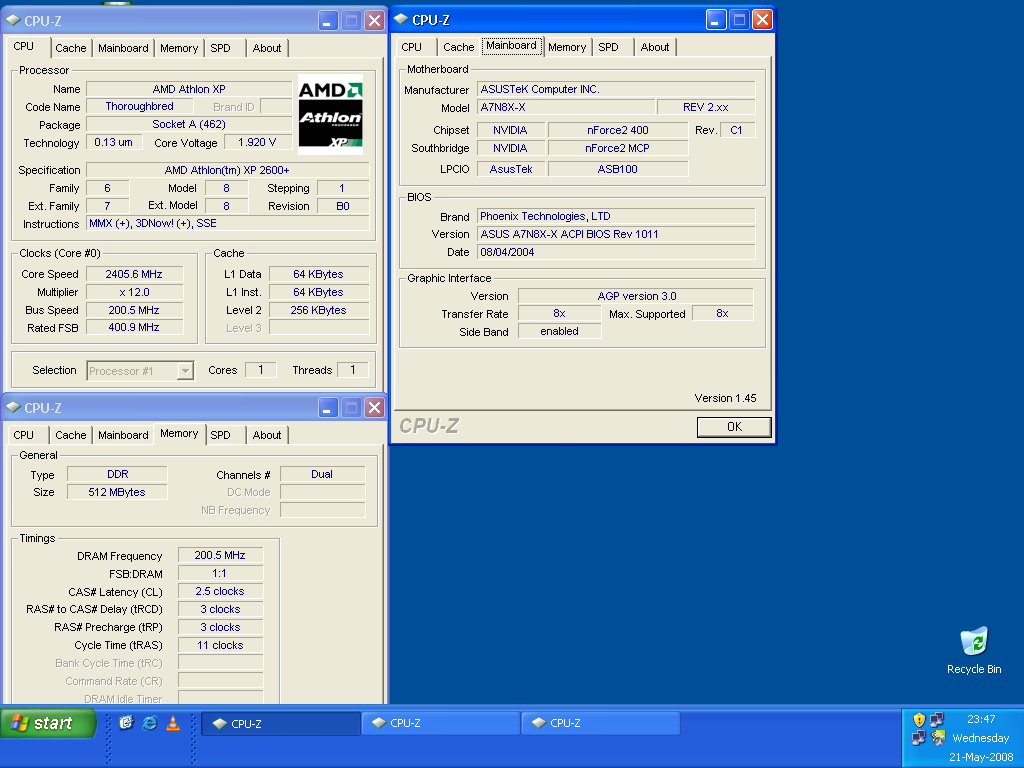Click the 'Thoroughbred' code name value

[x=140, y=106]
